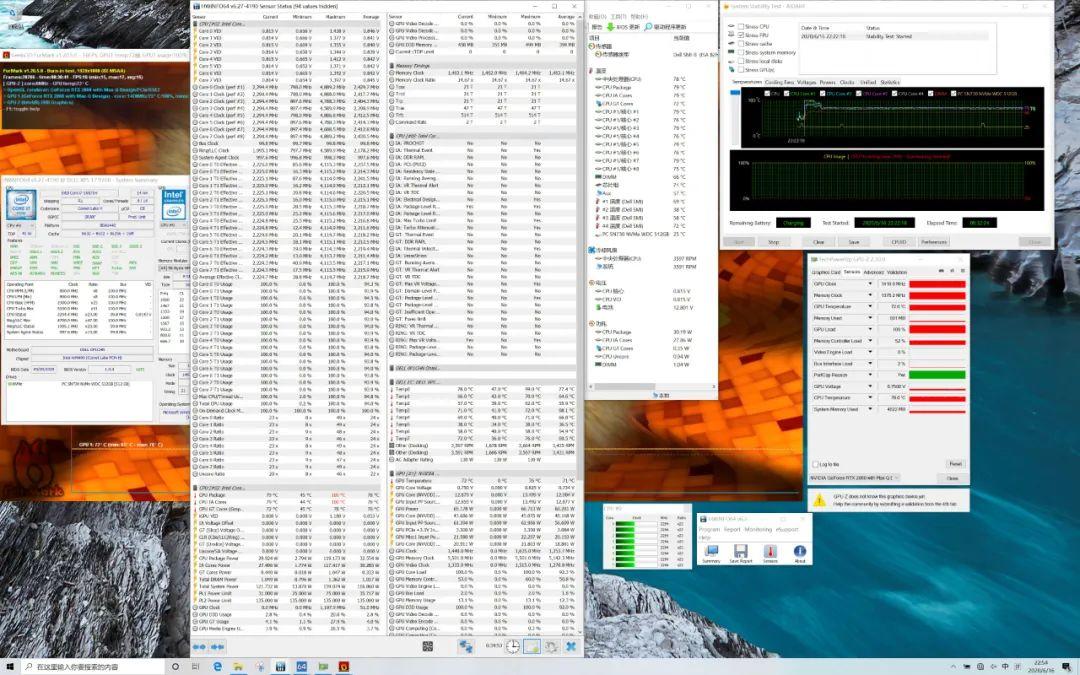Expand the GPU Temperature sensor dropdown
Image resolution: width=1080 pixels, height=675 pixels.
click(x=870, y=306)
